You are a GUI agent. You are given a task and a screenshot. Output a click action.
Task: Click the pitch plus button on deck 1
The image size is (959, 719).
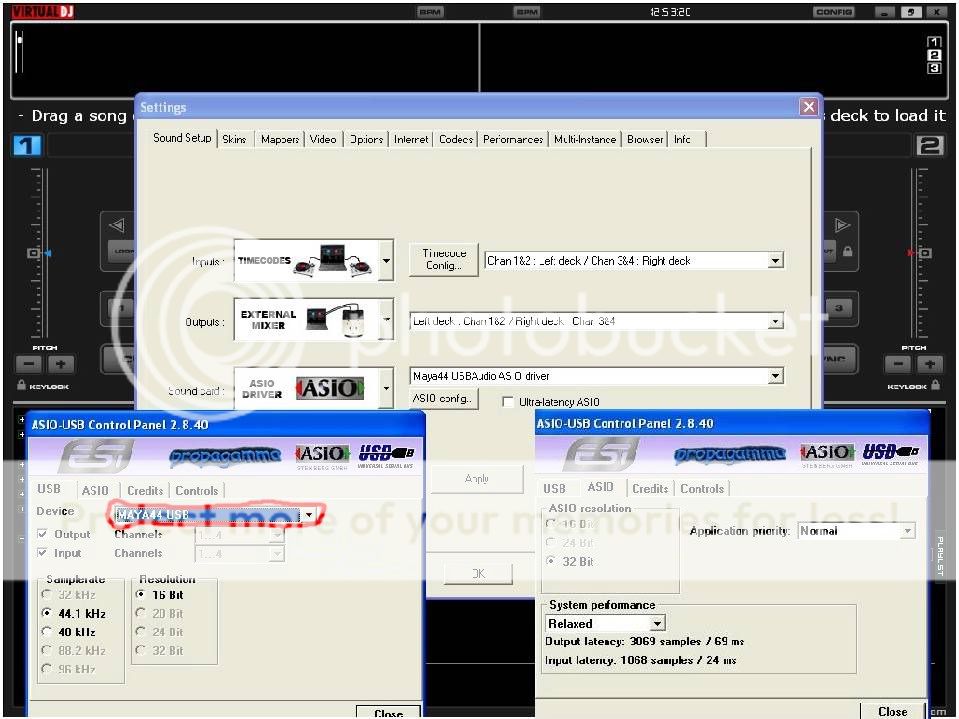(61, 364)
